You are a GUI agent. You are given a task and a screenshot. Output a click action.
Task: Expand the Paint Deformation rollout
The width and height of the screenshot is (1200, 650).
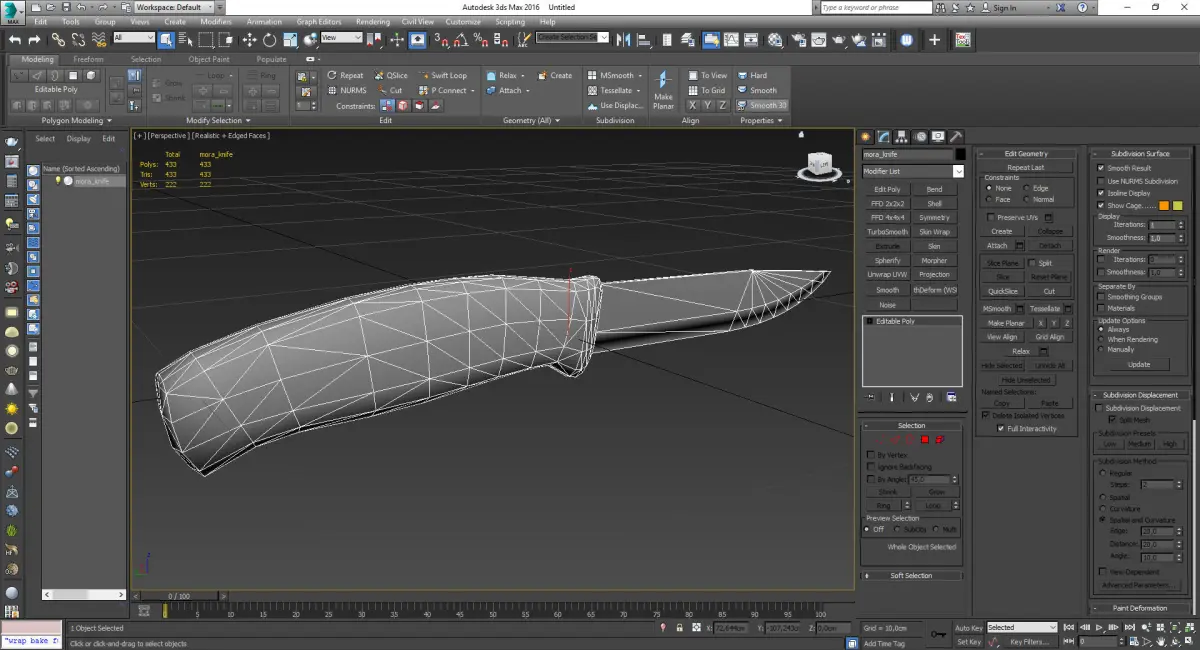[x=1141, y=608]
